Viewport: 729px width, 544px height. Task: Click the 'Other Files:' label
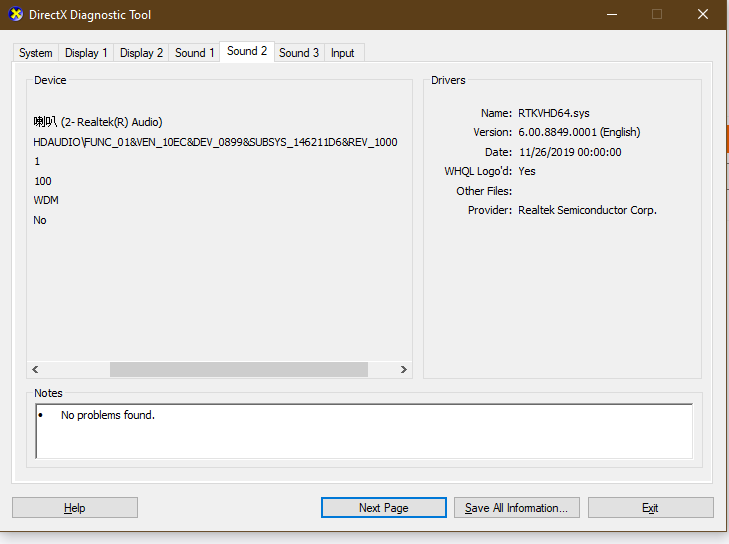point(484,191)
